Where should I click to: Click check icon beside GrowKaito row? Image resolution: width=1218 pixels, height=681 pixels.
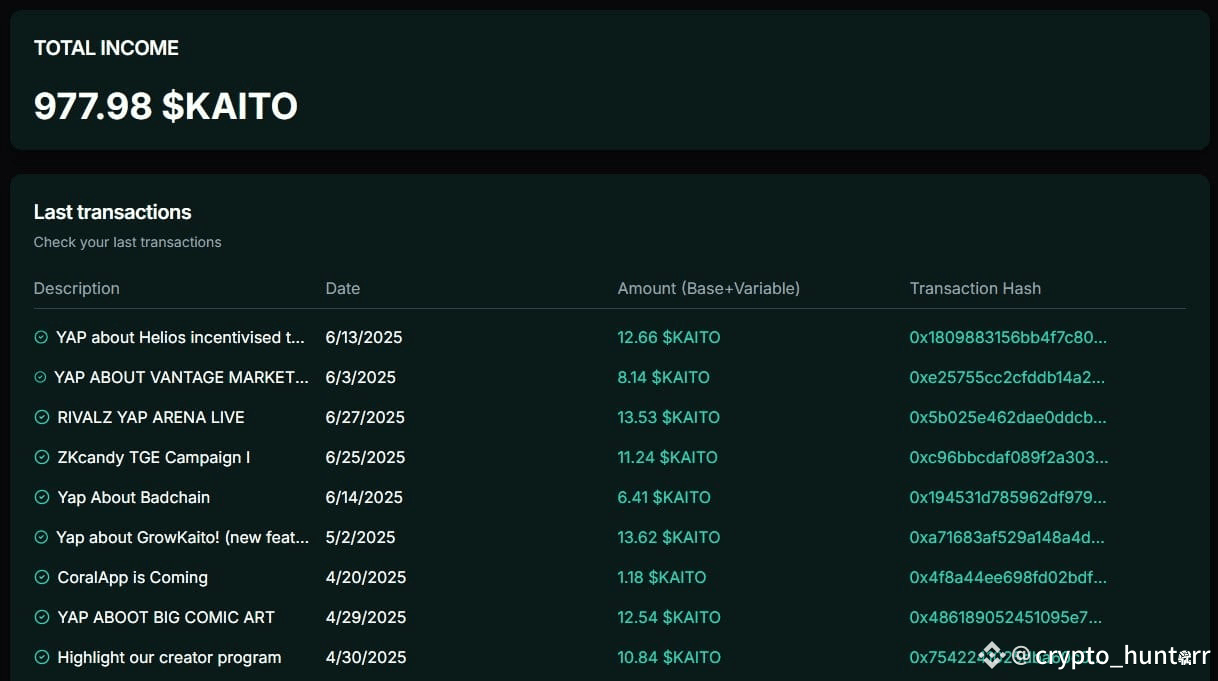[41, 538]
